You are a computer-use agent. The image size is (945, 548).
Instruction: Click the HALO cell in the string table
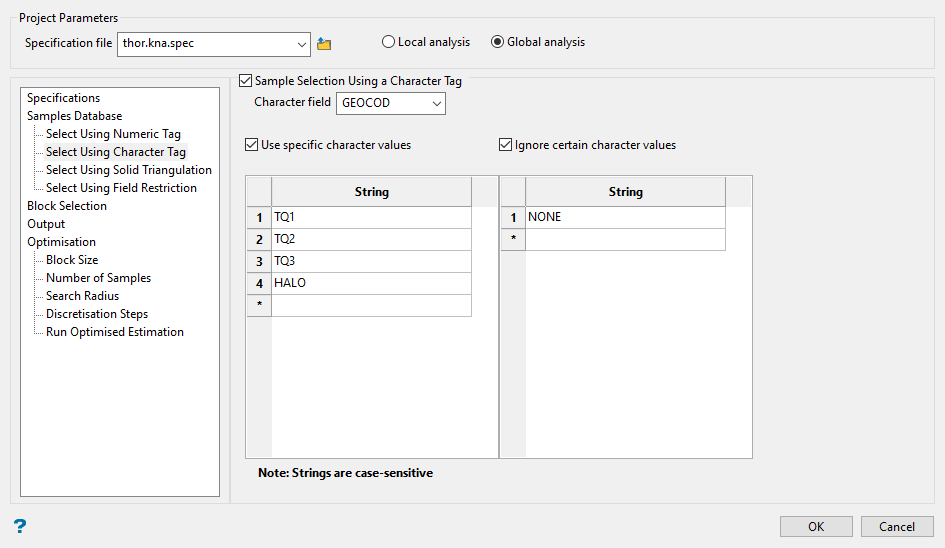pyautogui.click(x=370, y=283)
